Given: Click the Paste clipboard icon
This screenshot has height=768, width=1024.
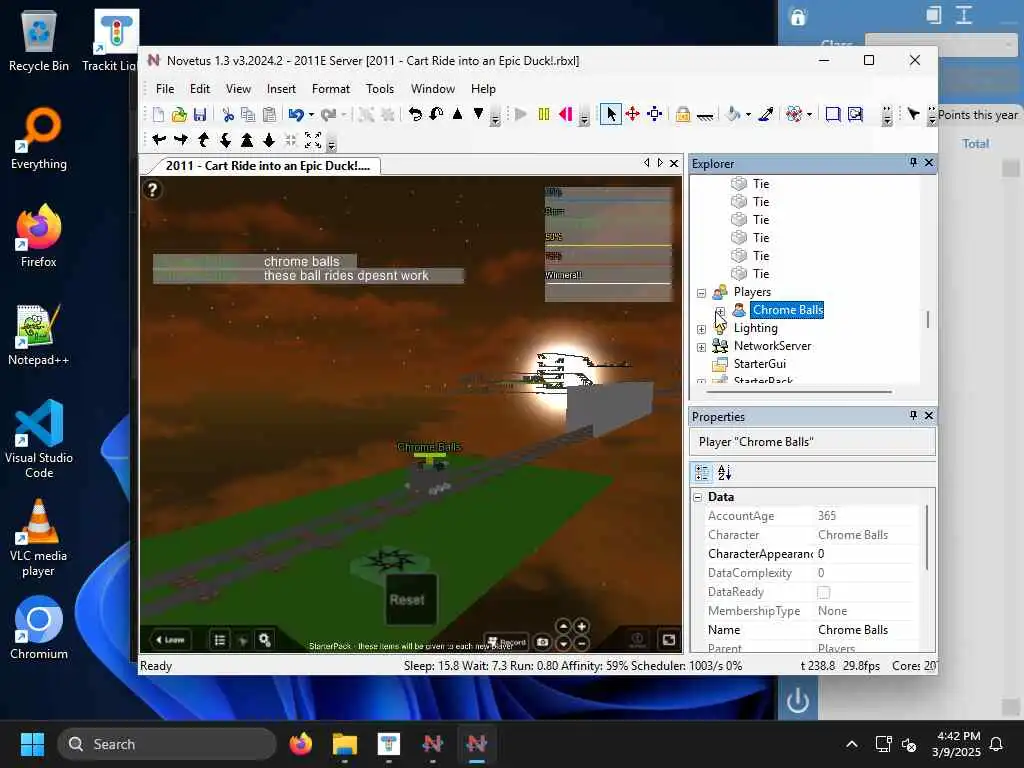Looking at the screenshot, I should click(269, 115).
